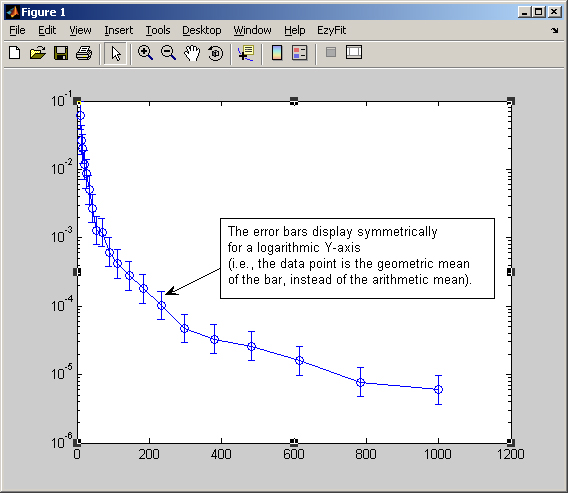Save the figure using the floppy disk icon
The height and width of the screenshot is (493, 568).
(61, 53)
